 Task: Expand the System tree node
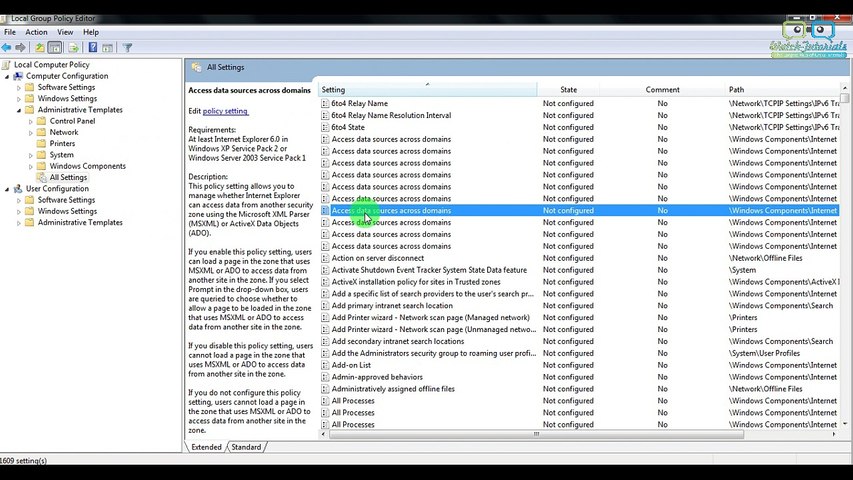[x=31, y=155]
